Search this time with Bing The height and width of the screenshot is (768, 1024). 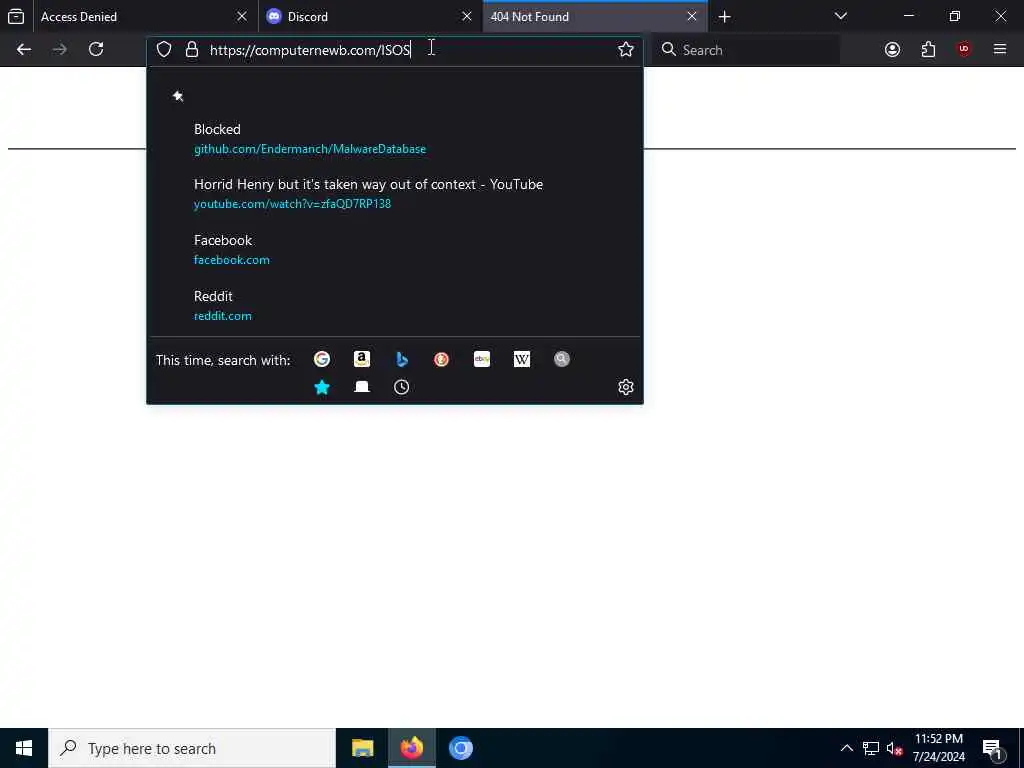[x=402, y=359]
